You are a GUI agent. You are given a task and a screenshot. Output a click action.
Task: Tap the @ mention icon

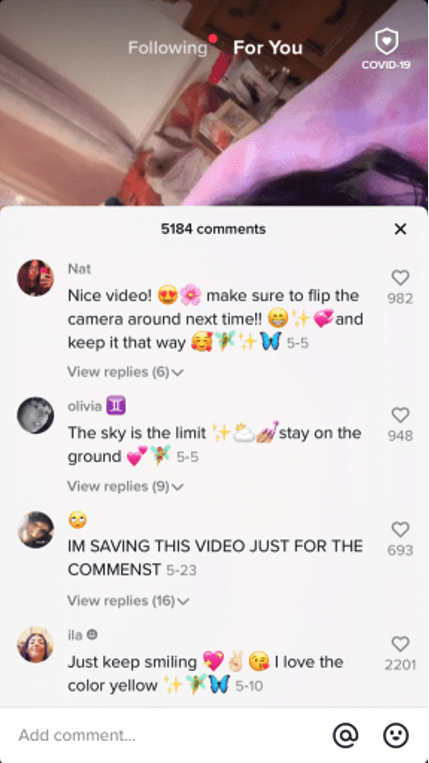click(345, 735)
